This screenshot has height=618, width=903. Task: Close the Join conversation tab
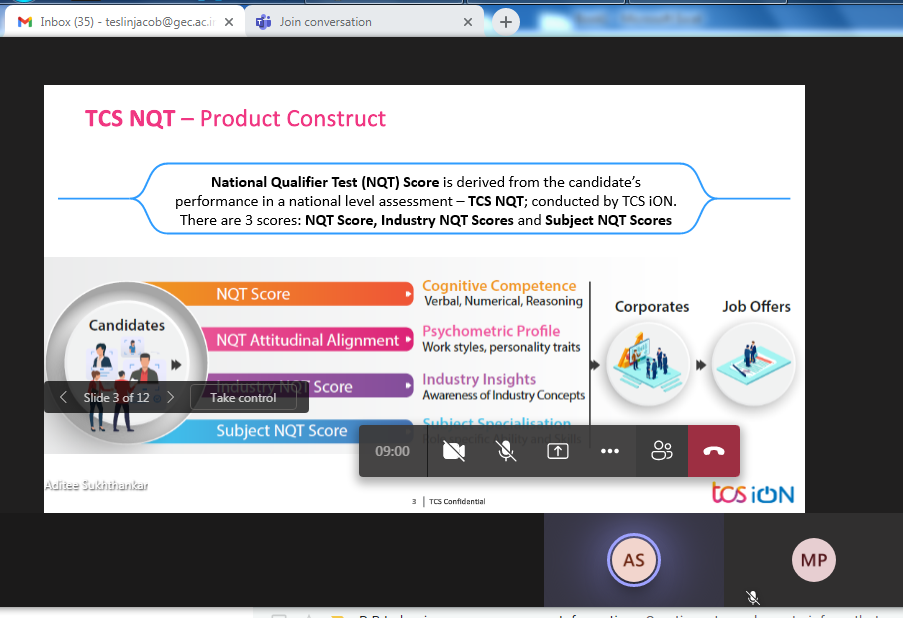[x=468, y=22]
